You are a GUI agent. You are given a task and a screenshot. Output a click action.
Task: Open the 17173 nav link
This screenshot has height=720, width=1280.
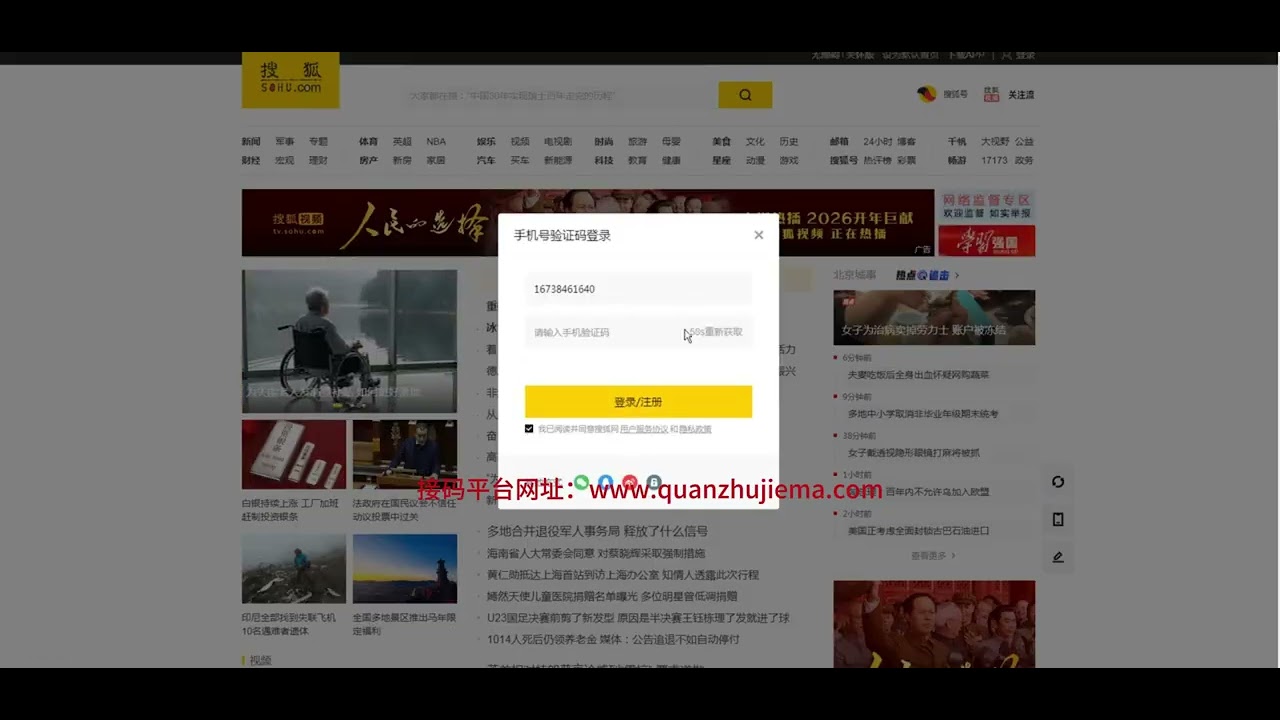994,160
